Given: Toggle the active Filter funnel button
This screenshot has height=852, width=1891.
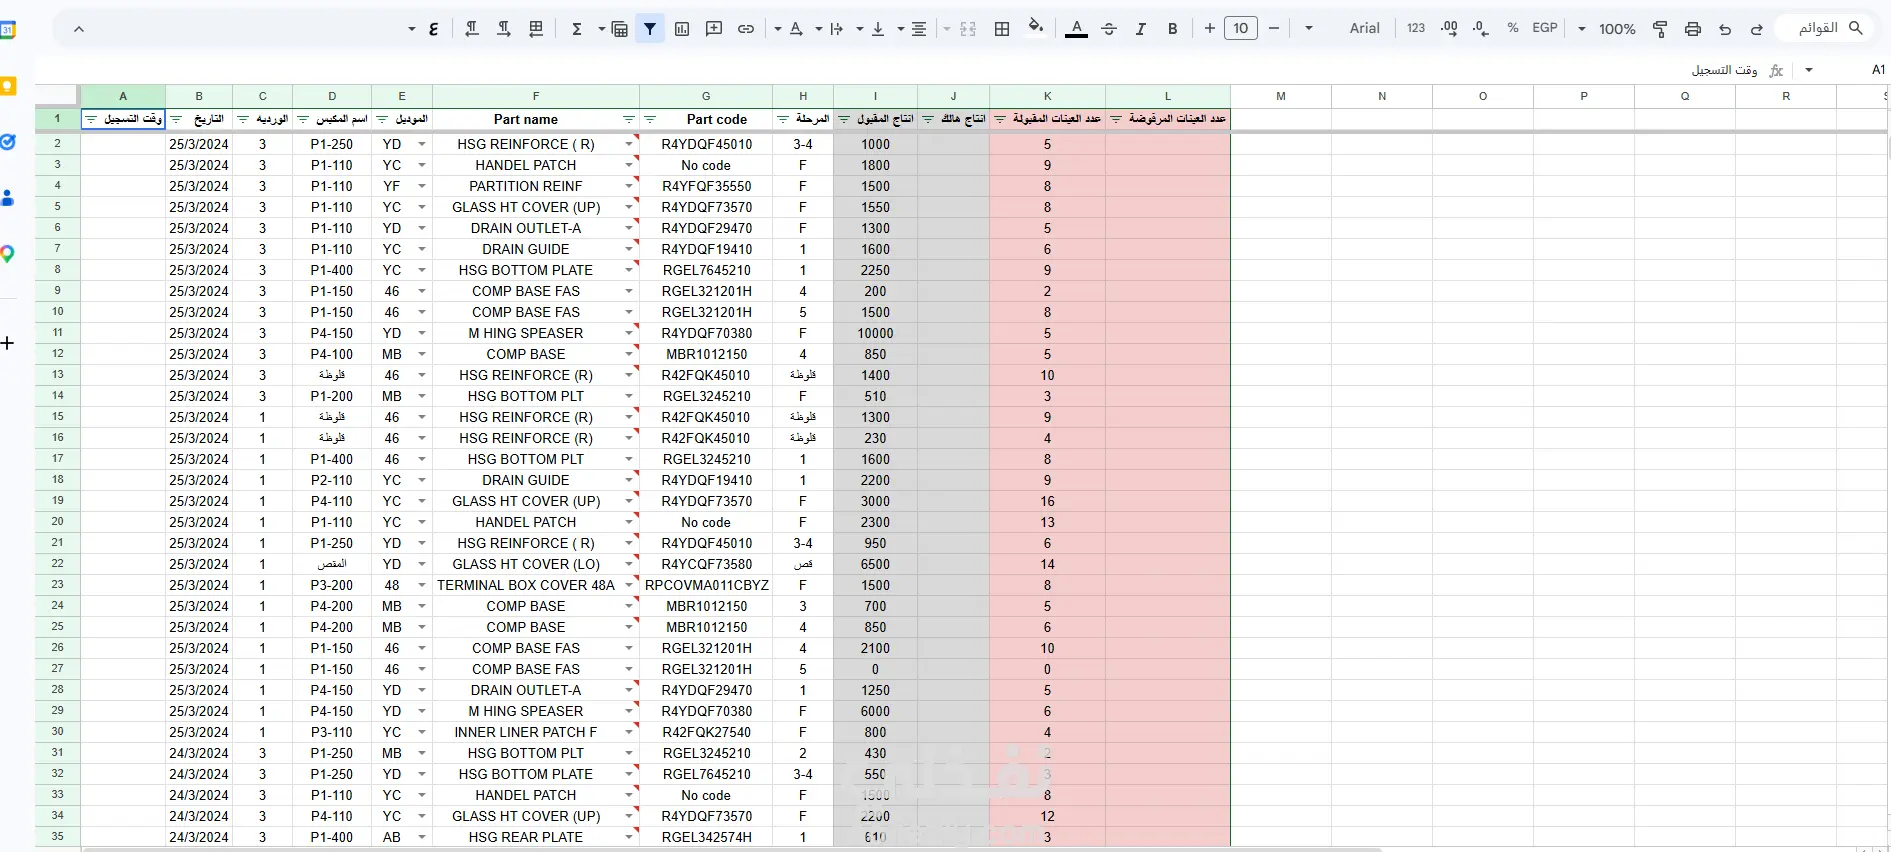Looking at the screenshot, I should tap(650, 29).
